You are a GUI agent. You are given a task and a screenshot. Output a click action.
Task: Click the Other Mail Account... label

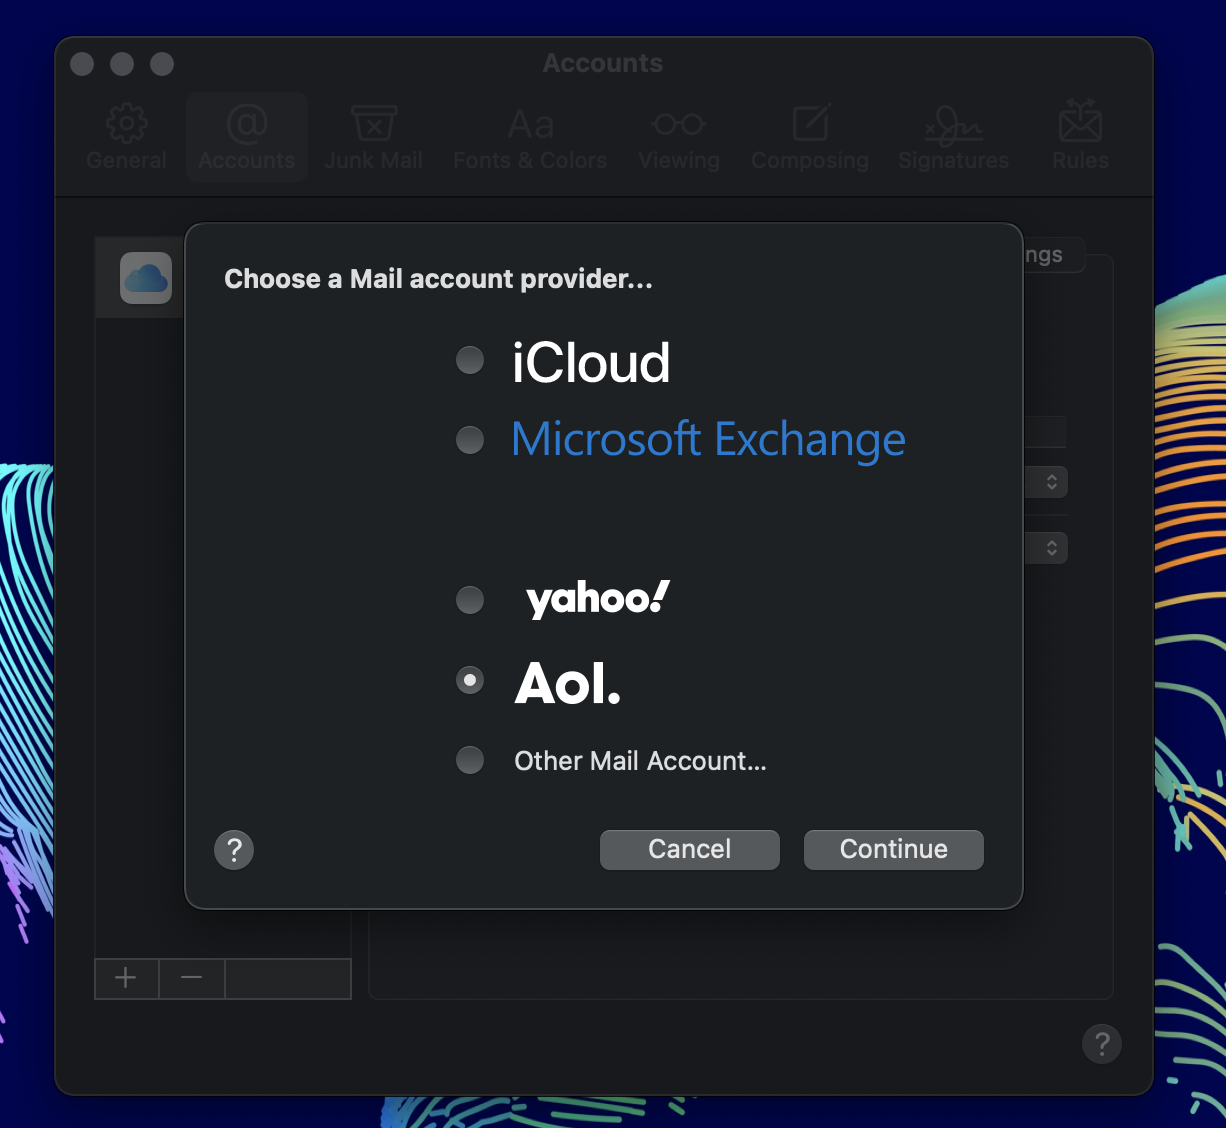[x=640, y=761]
